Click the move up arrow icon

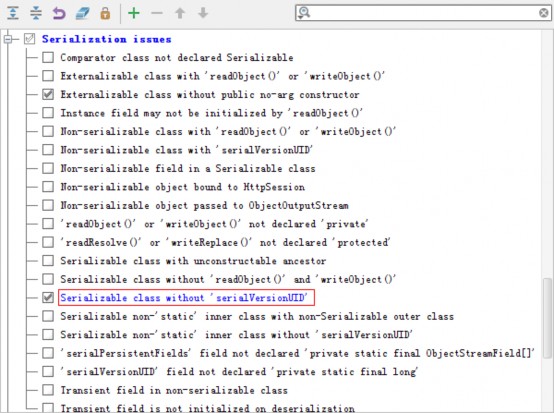coord(180,13)
